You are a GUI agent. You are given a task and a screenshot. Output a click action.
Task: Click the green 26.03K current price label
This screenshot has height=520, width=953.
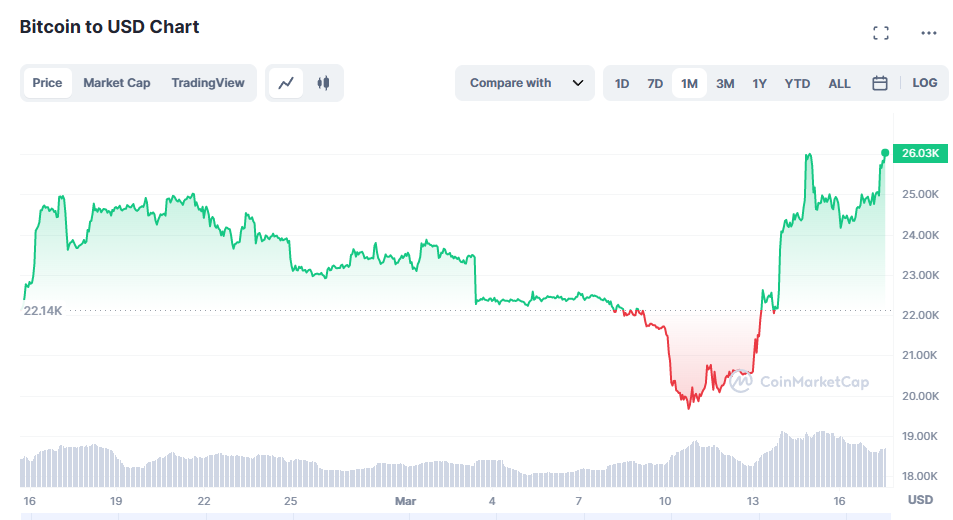pyautogui.click(x=919, y=153)
